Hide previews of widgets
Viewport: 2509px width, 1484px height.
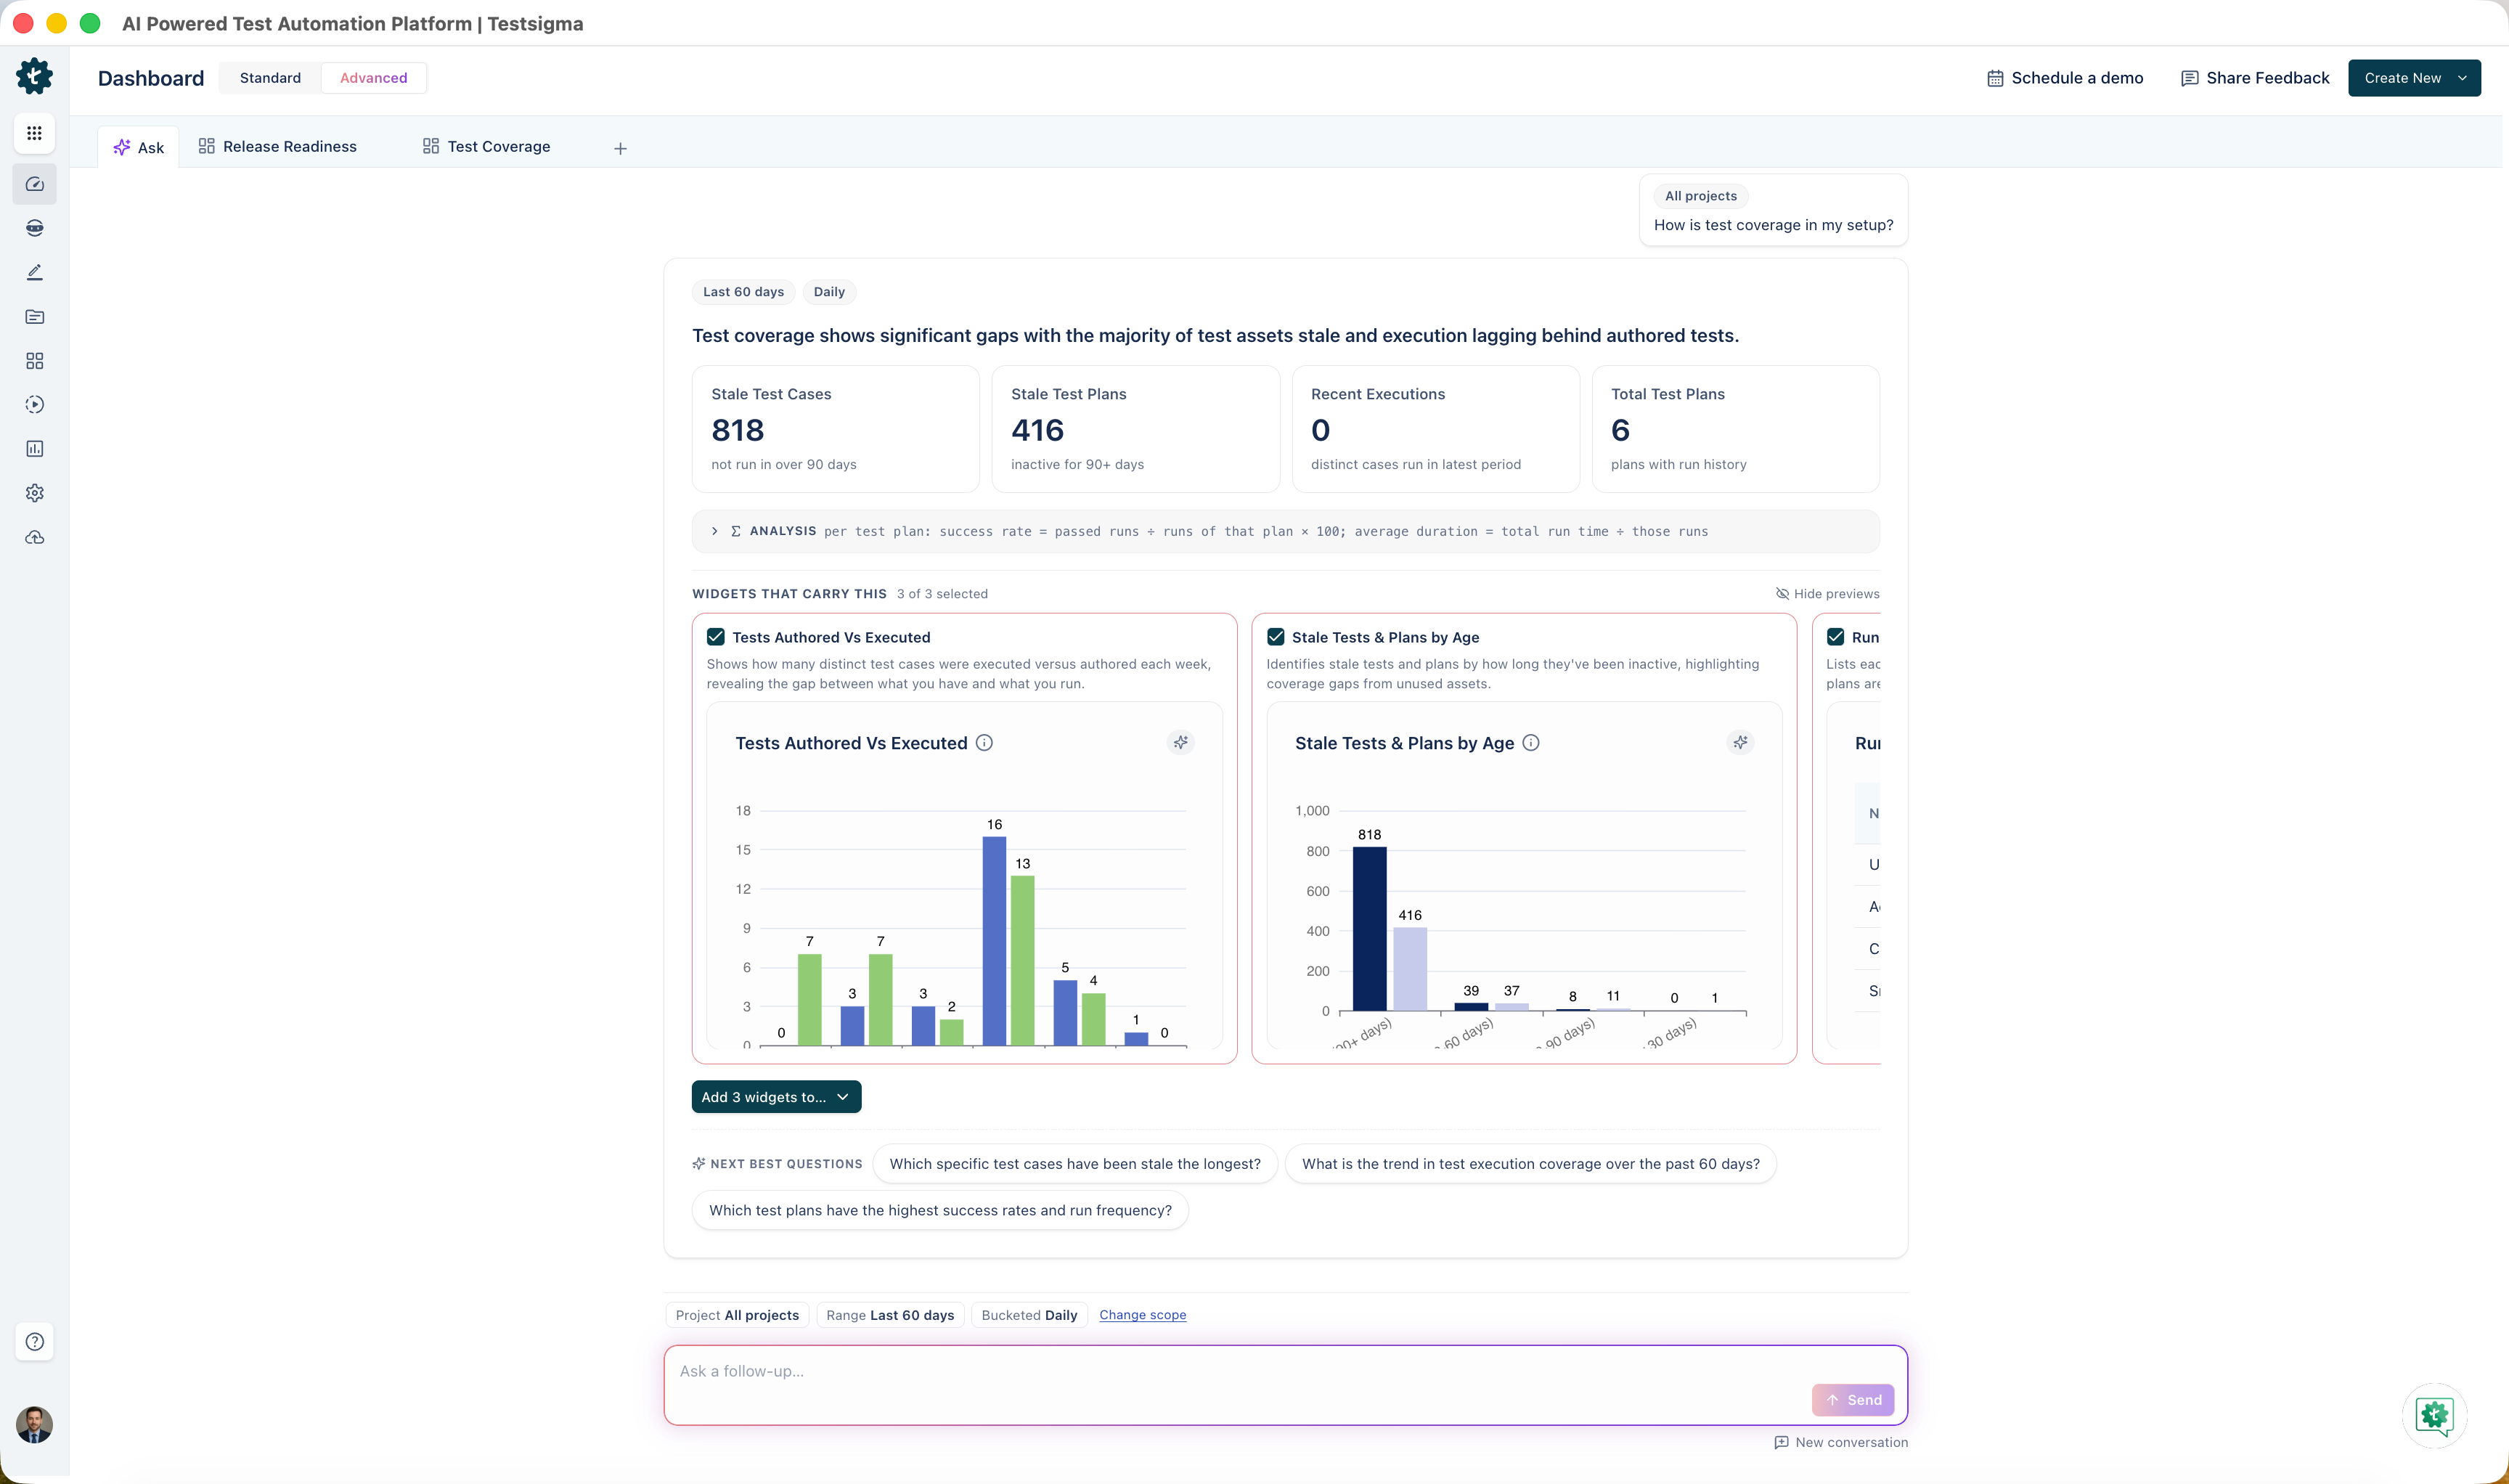coord(1827,594)
